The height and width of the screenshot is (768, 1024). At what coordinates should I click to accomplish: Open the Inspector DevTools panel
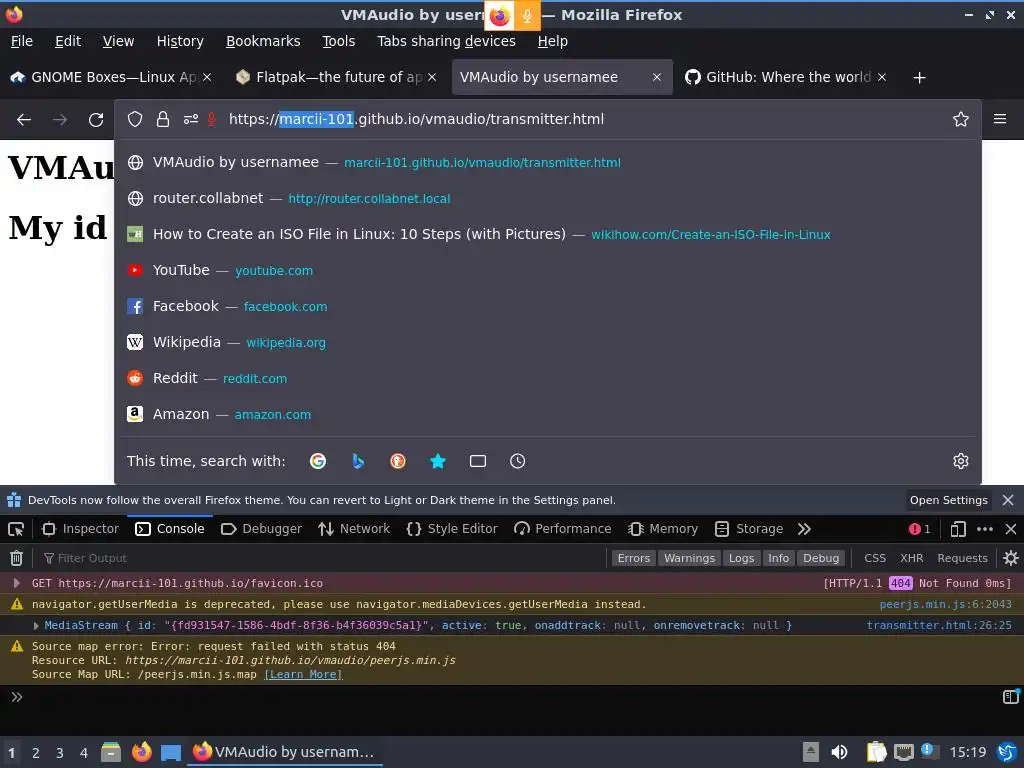(x=80, y=529)
